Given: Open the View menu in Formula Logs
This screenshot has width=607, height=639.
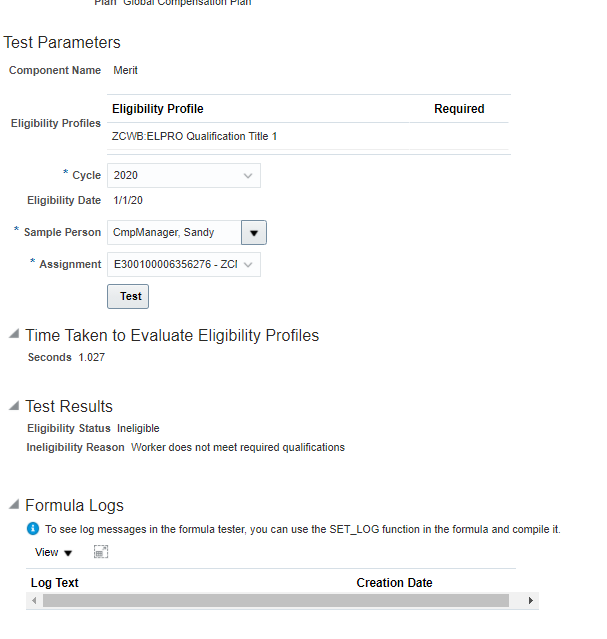Looking at the screenshot, I should coord(54,552).
